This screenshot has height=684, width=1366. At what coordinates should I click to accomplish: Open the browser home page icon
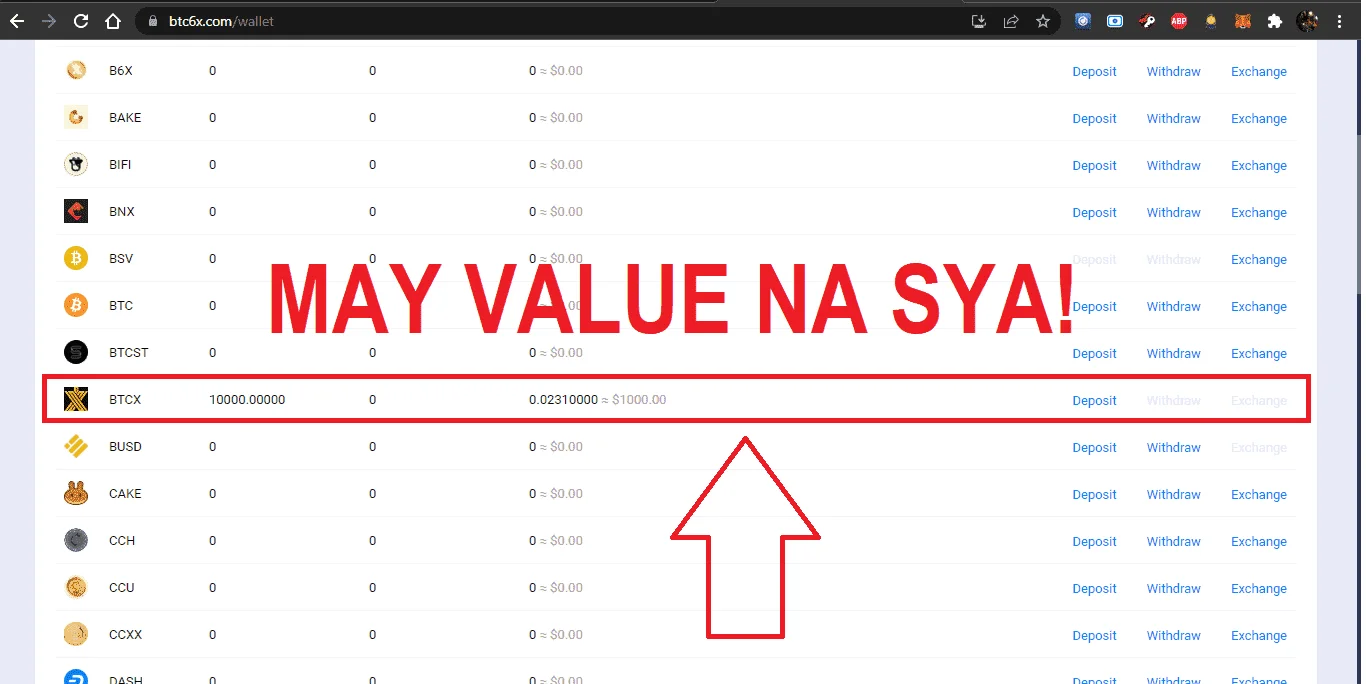coord(113,21)
